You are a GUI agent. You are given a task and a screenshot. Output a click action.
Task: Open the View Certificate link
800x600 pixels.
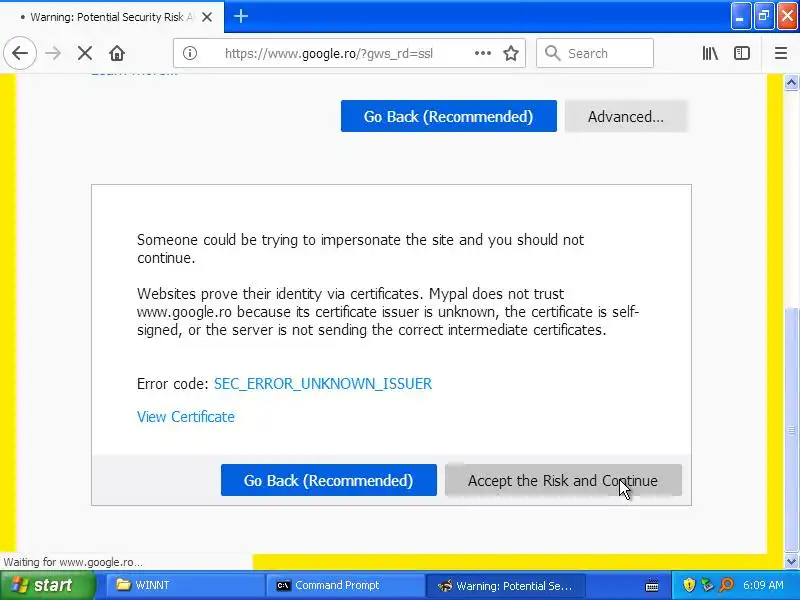coord(186,417)
